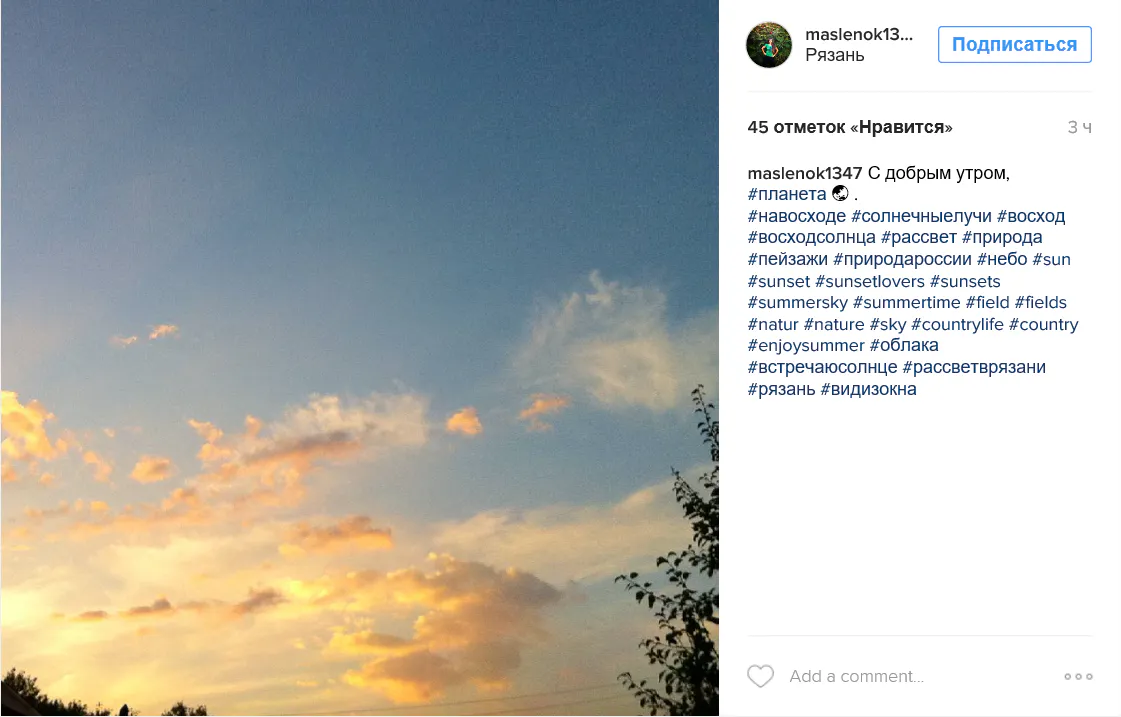Open the #рассветврязани hashtag
The height and width of the screenshot is (717, 1121).
(974, 367)
